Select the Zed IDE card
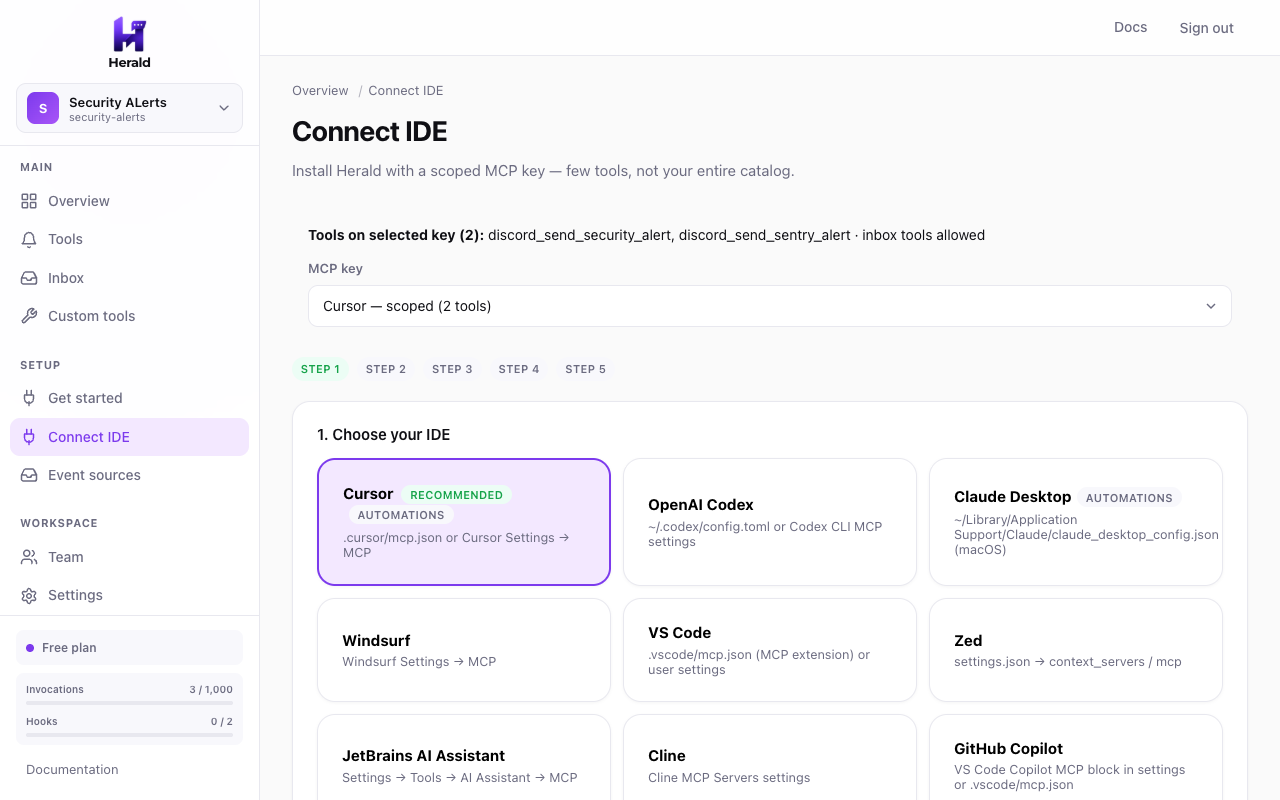Screen dimensions: 1280x800 click(1076, 650)
